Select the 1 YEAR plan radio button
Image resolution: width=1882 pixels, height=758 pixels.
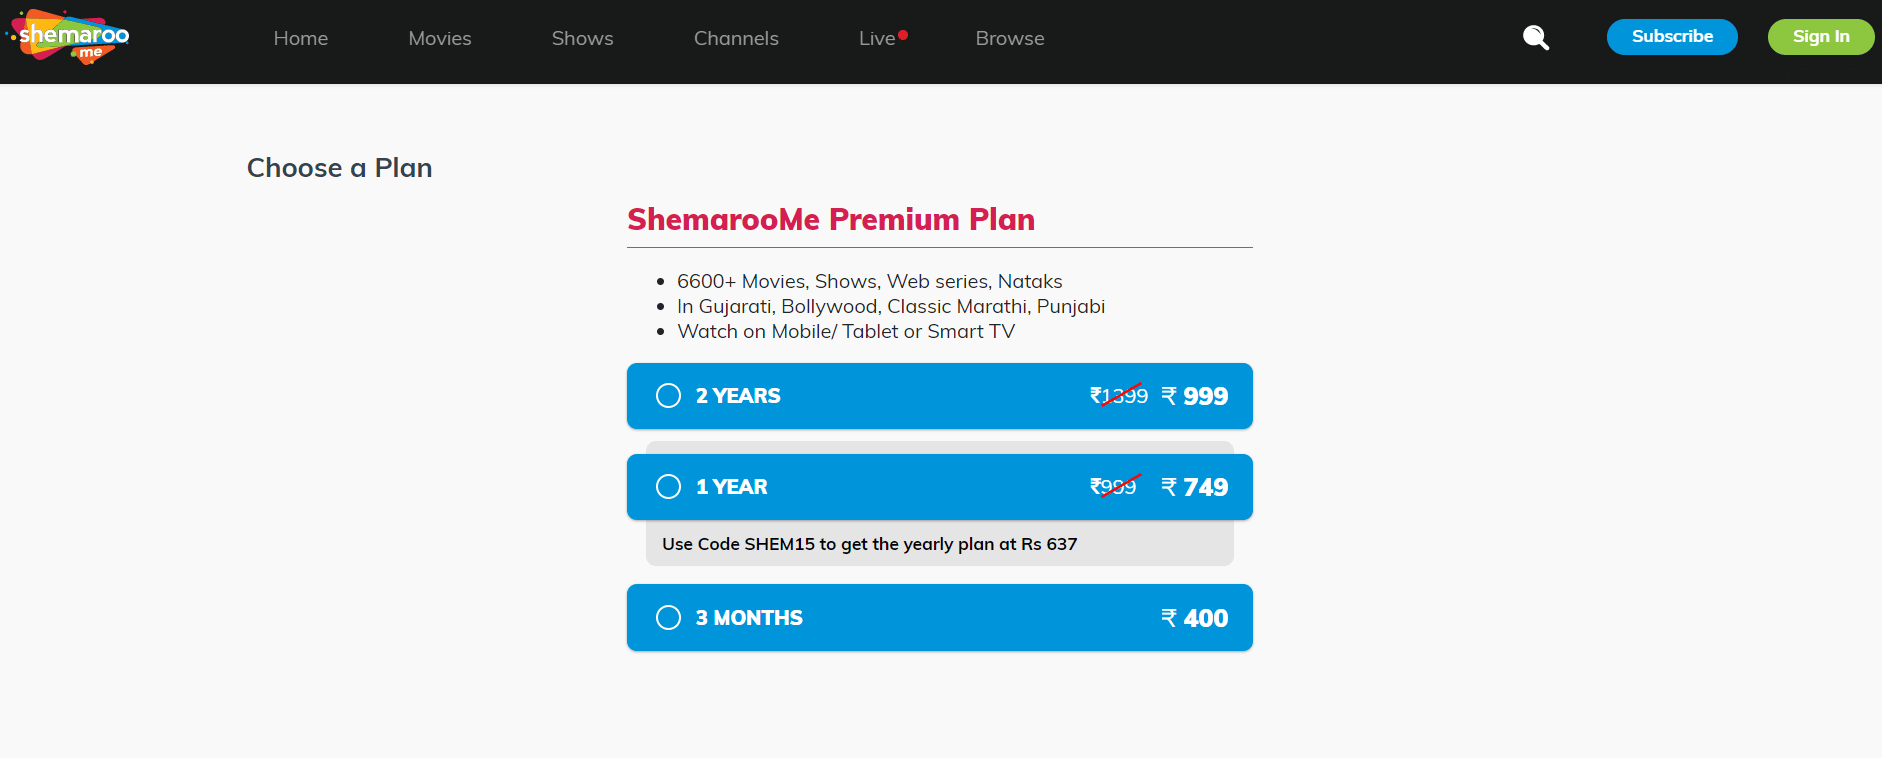[668, 486]
